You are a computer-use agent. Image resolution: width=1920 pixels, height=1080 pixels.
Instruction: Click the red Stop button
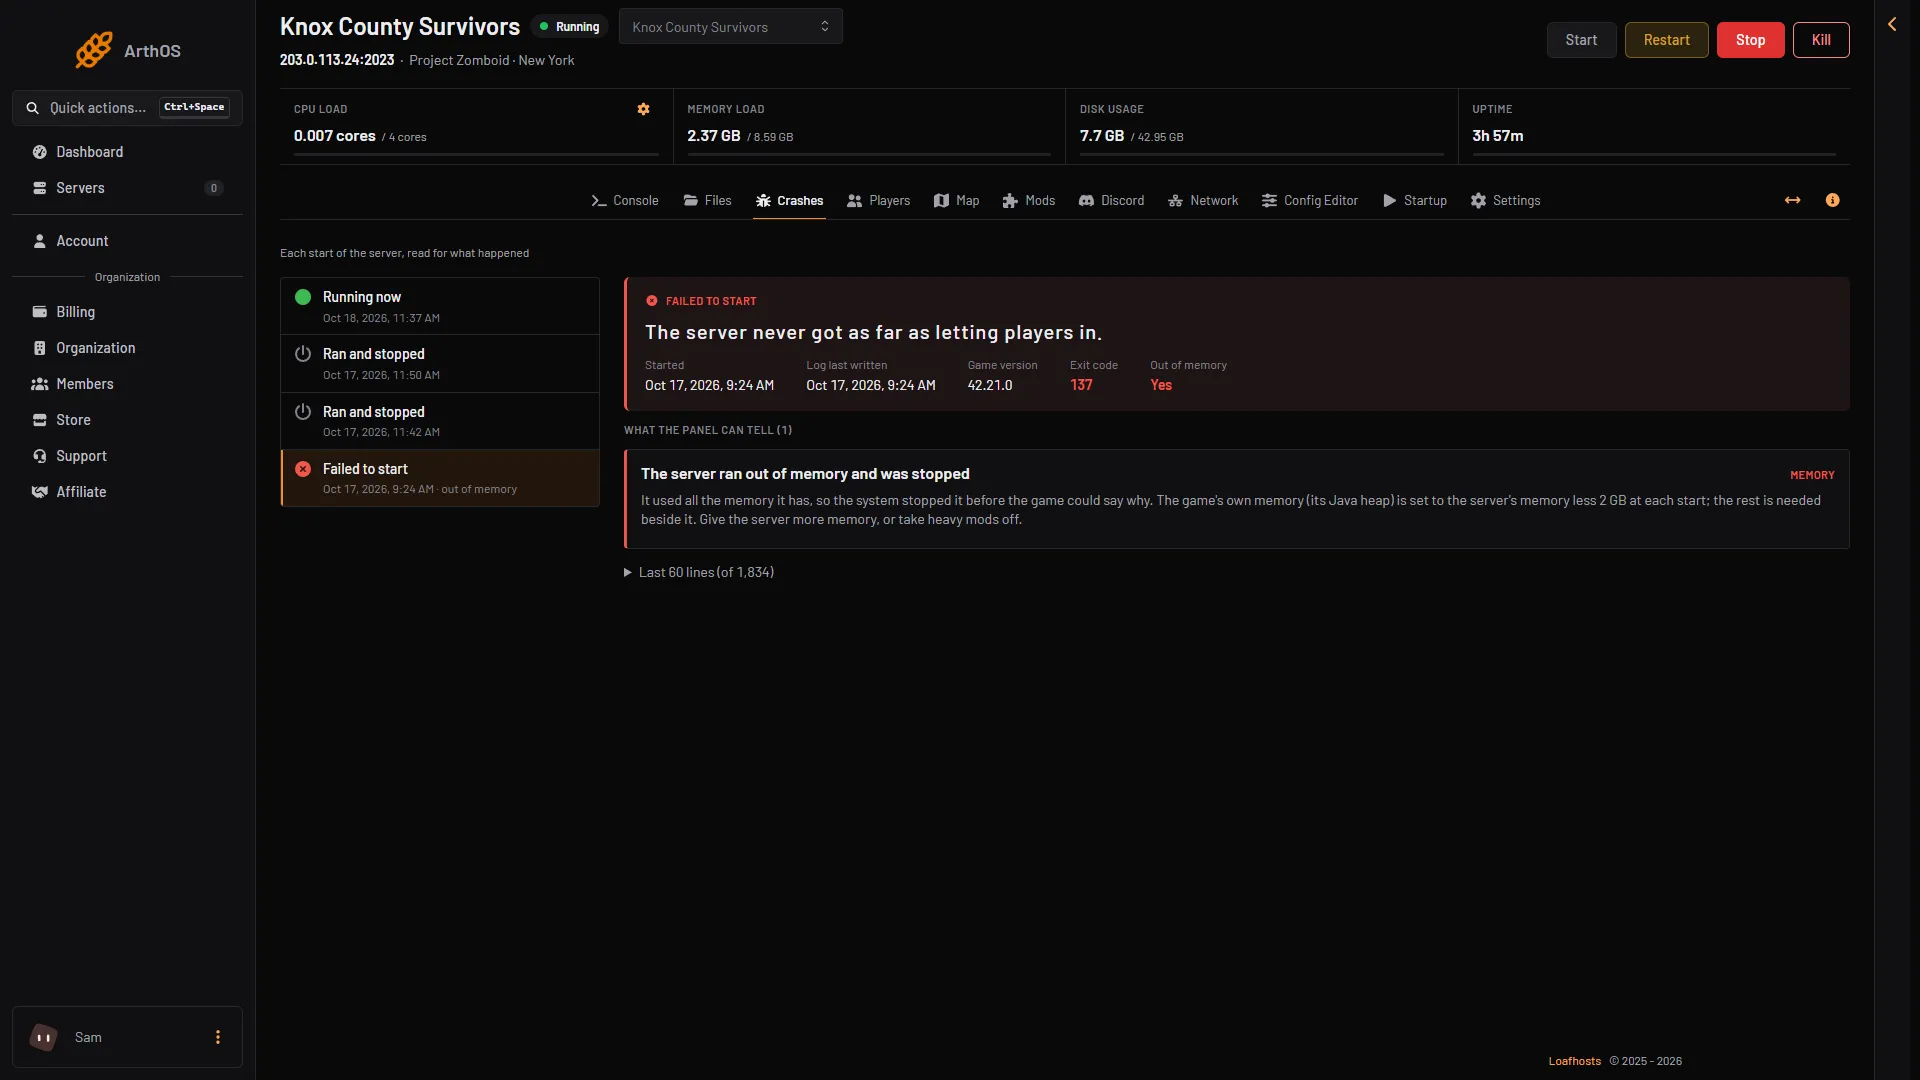coord(1750,40)
